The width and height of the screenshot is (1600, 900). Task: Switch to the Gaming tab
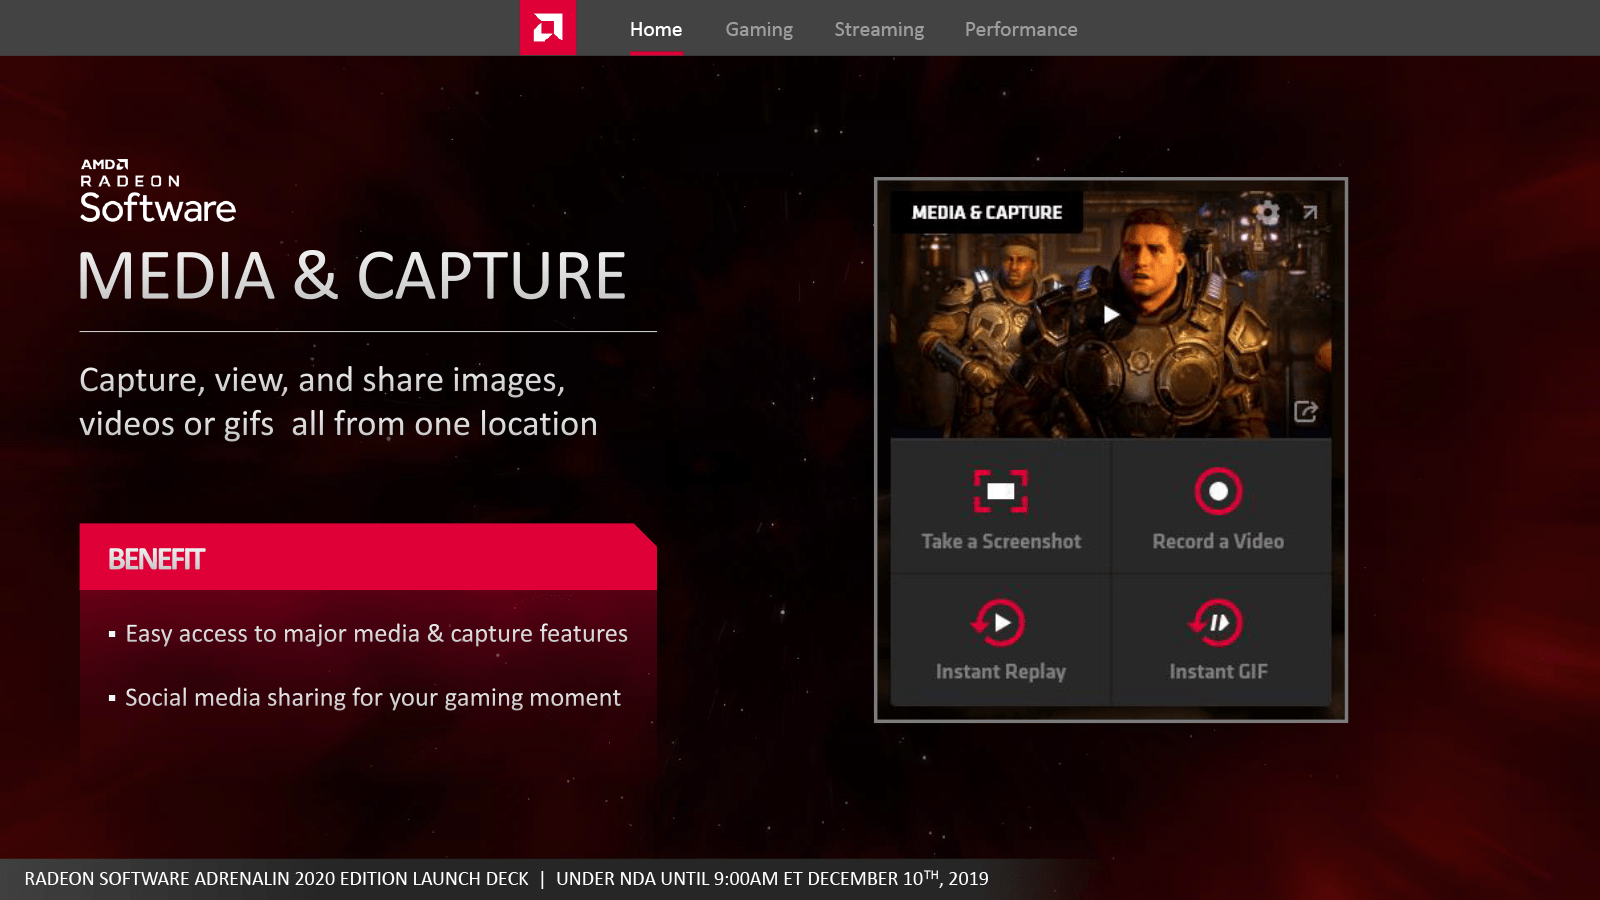(x=759, y=30)
